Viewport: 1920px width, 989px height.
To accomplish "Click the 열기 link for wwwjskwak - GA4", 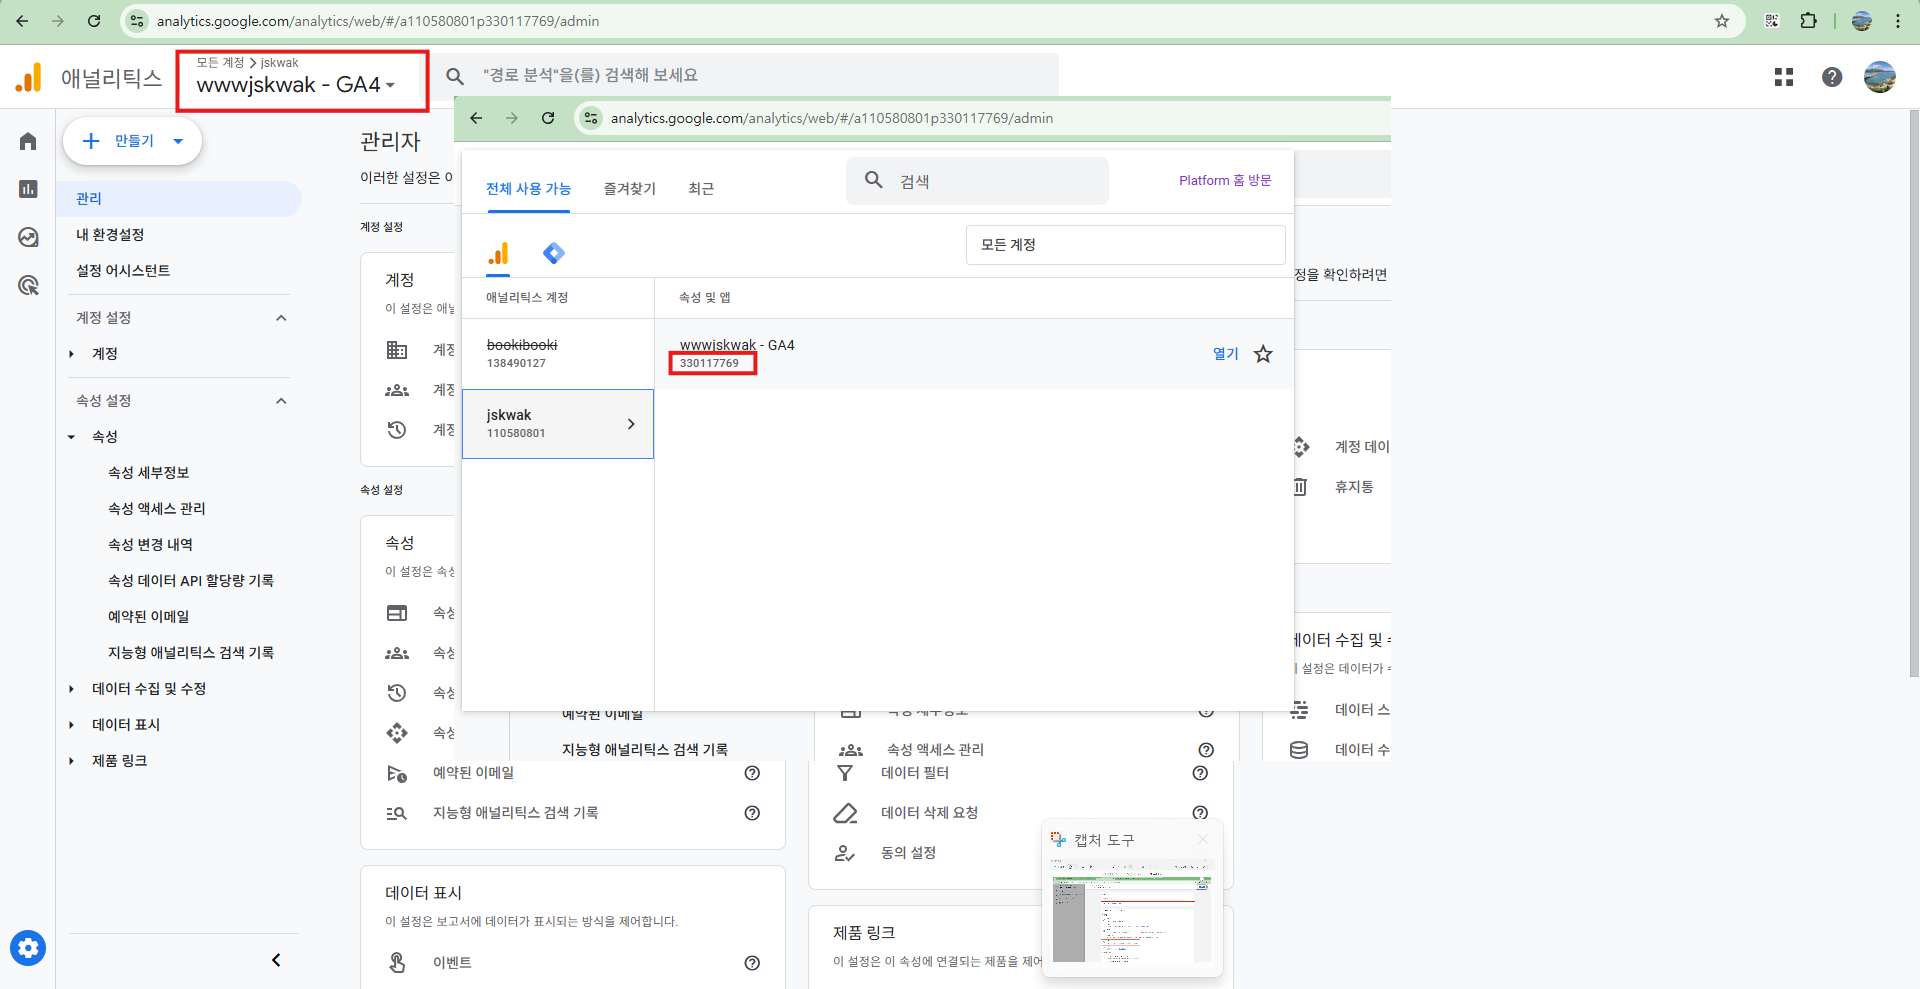I will (1225, 354).
